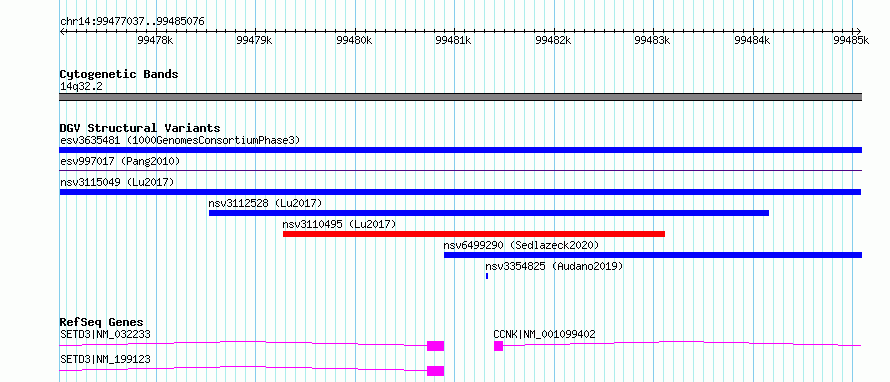The width and height of the screenshot is (890, 382).
Task: Click the CCNK magenta exon block
Action: (498, 346)
